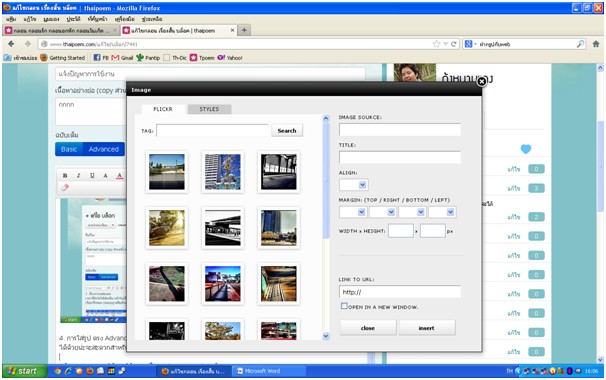Select the eraser clear-formatting icon
This screenshot has width=606, height=380.
click(x=65, y=187)
